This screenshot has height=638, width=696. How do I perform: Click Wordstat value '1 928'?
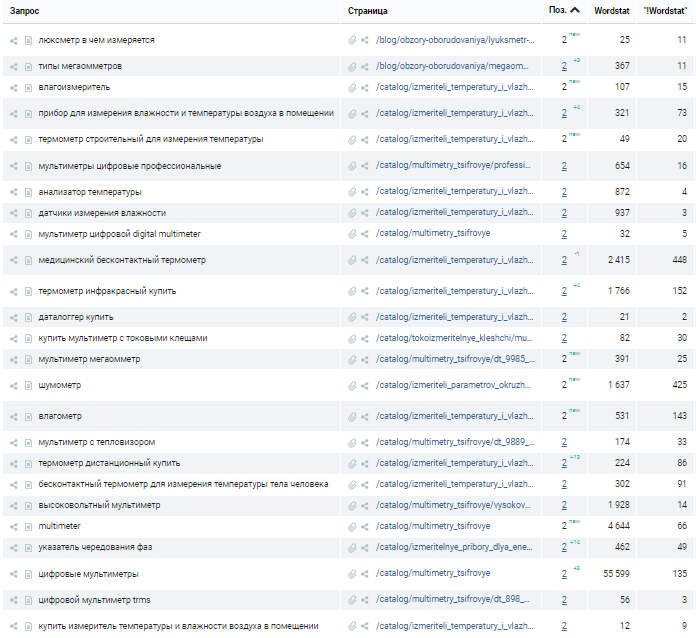click(x=619, y=505)
